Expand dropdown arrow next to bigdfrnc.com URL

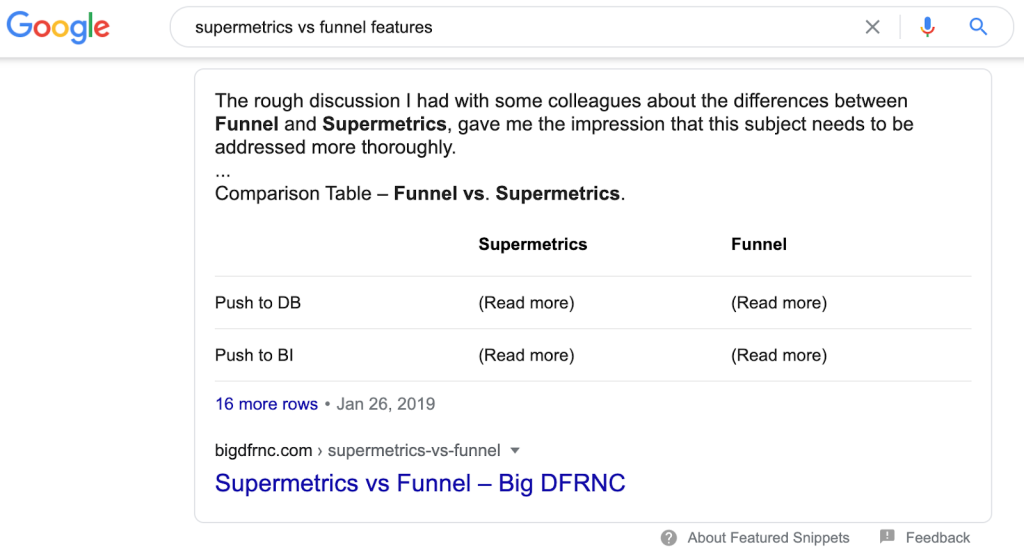(515, 451)
